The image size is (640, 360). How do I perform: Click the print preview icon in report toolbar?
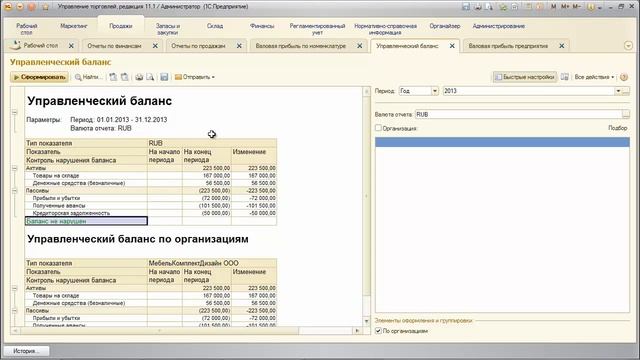click(150, 77)
